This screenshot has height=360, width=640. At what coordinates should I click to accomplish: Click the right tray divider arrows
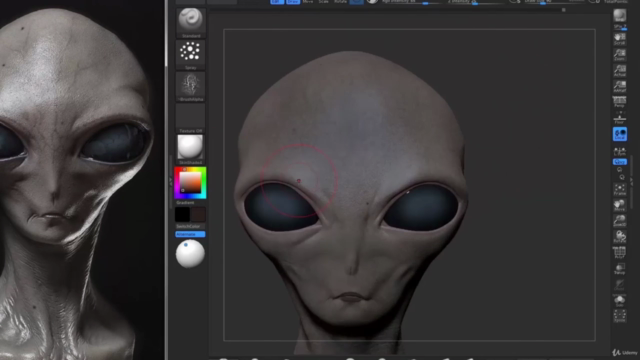click(x=631, y=181)
